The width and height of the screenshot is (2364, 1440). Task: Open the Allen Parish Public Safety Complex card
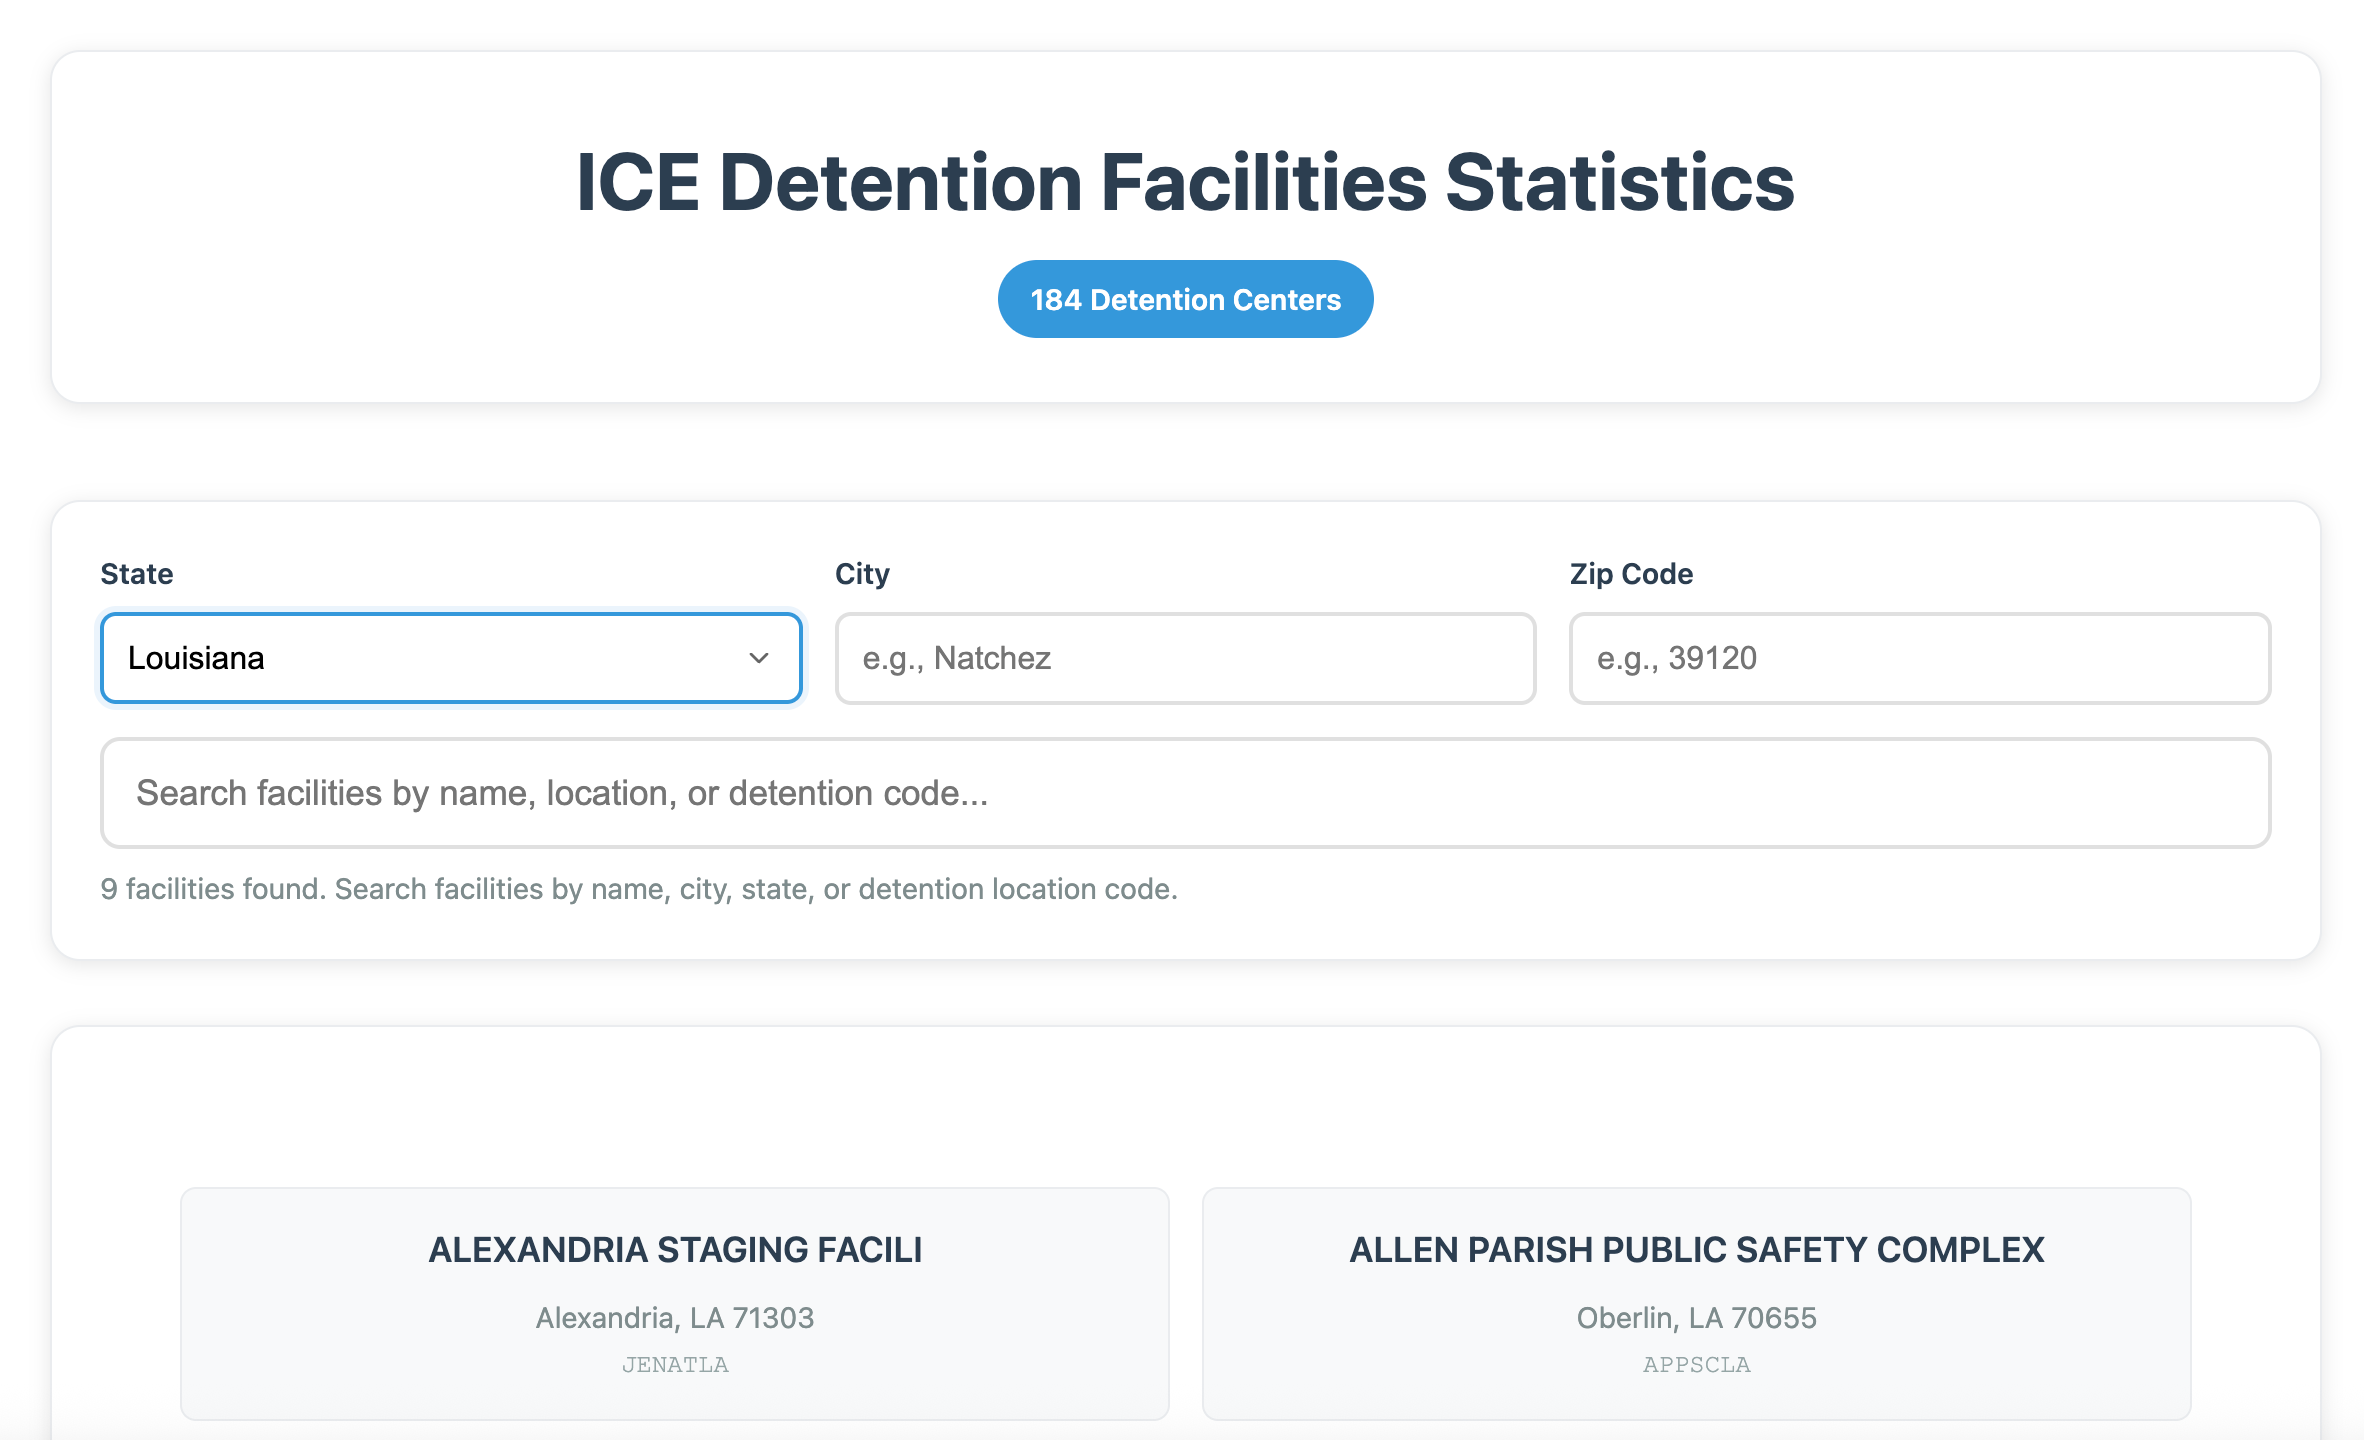click(x=1696, y=1303)
